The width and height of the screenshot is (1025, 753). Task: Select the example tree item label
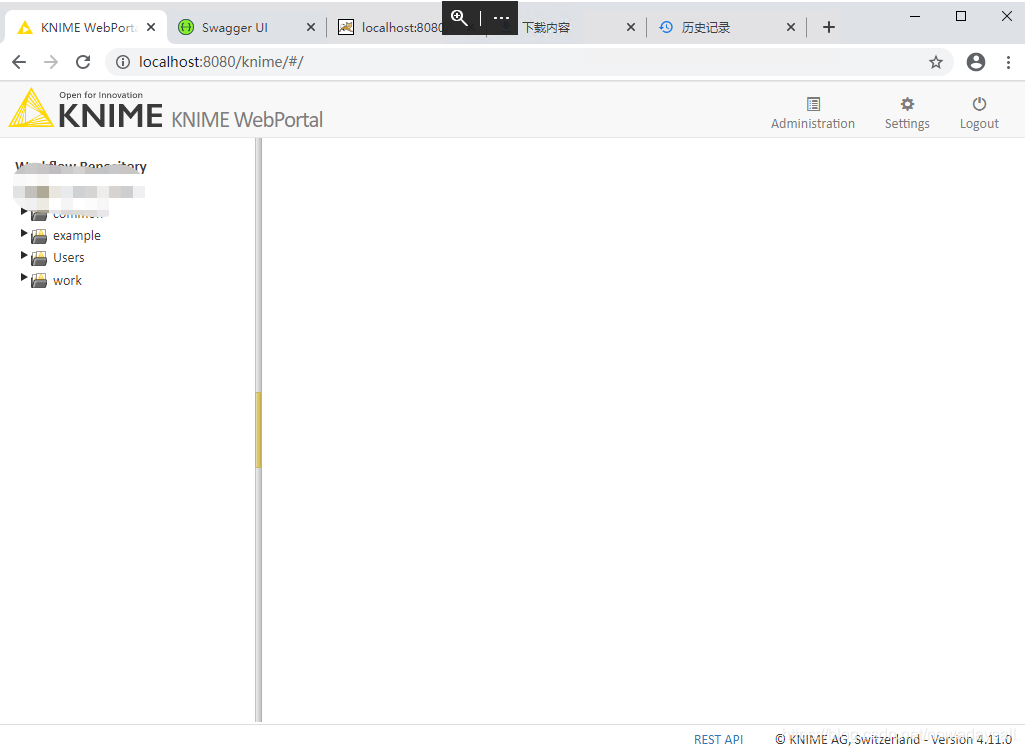77,236
